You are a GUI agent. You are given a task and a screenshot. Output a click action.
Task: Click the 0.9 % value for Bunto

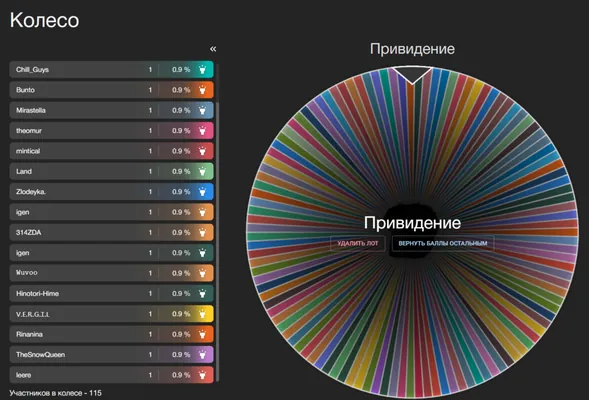click(181, 90)
